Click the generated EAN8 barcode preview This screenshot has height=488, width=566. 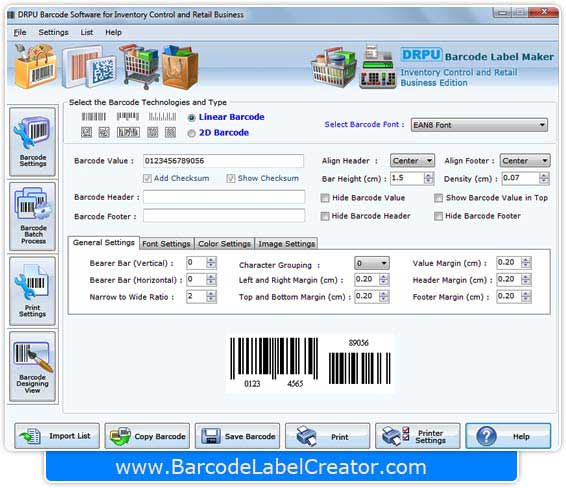(x=310, y=363)
